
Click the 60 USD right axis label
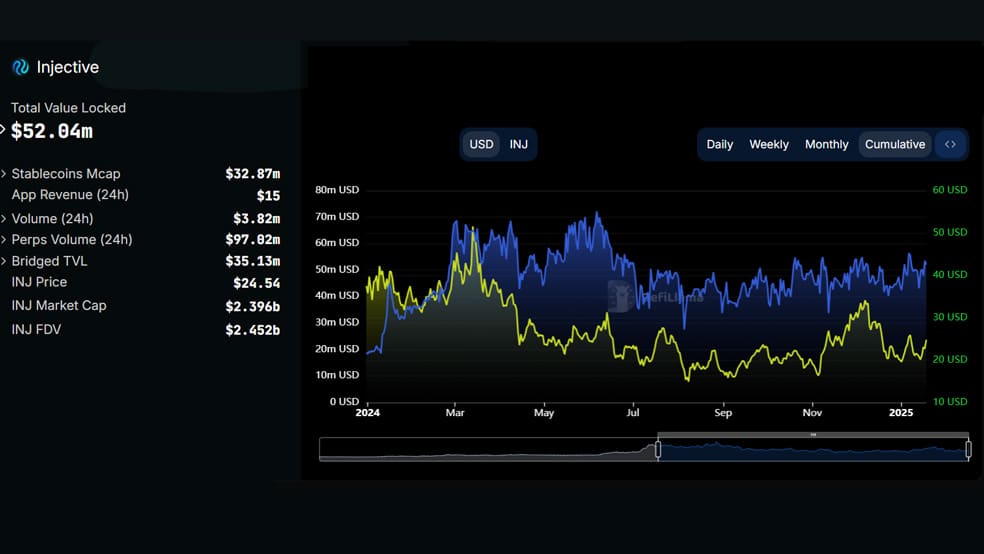point(949,189)
